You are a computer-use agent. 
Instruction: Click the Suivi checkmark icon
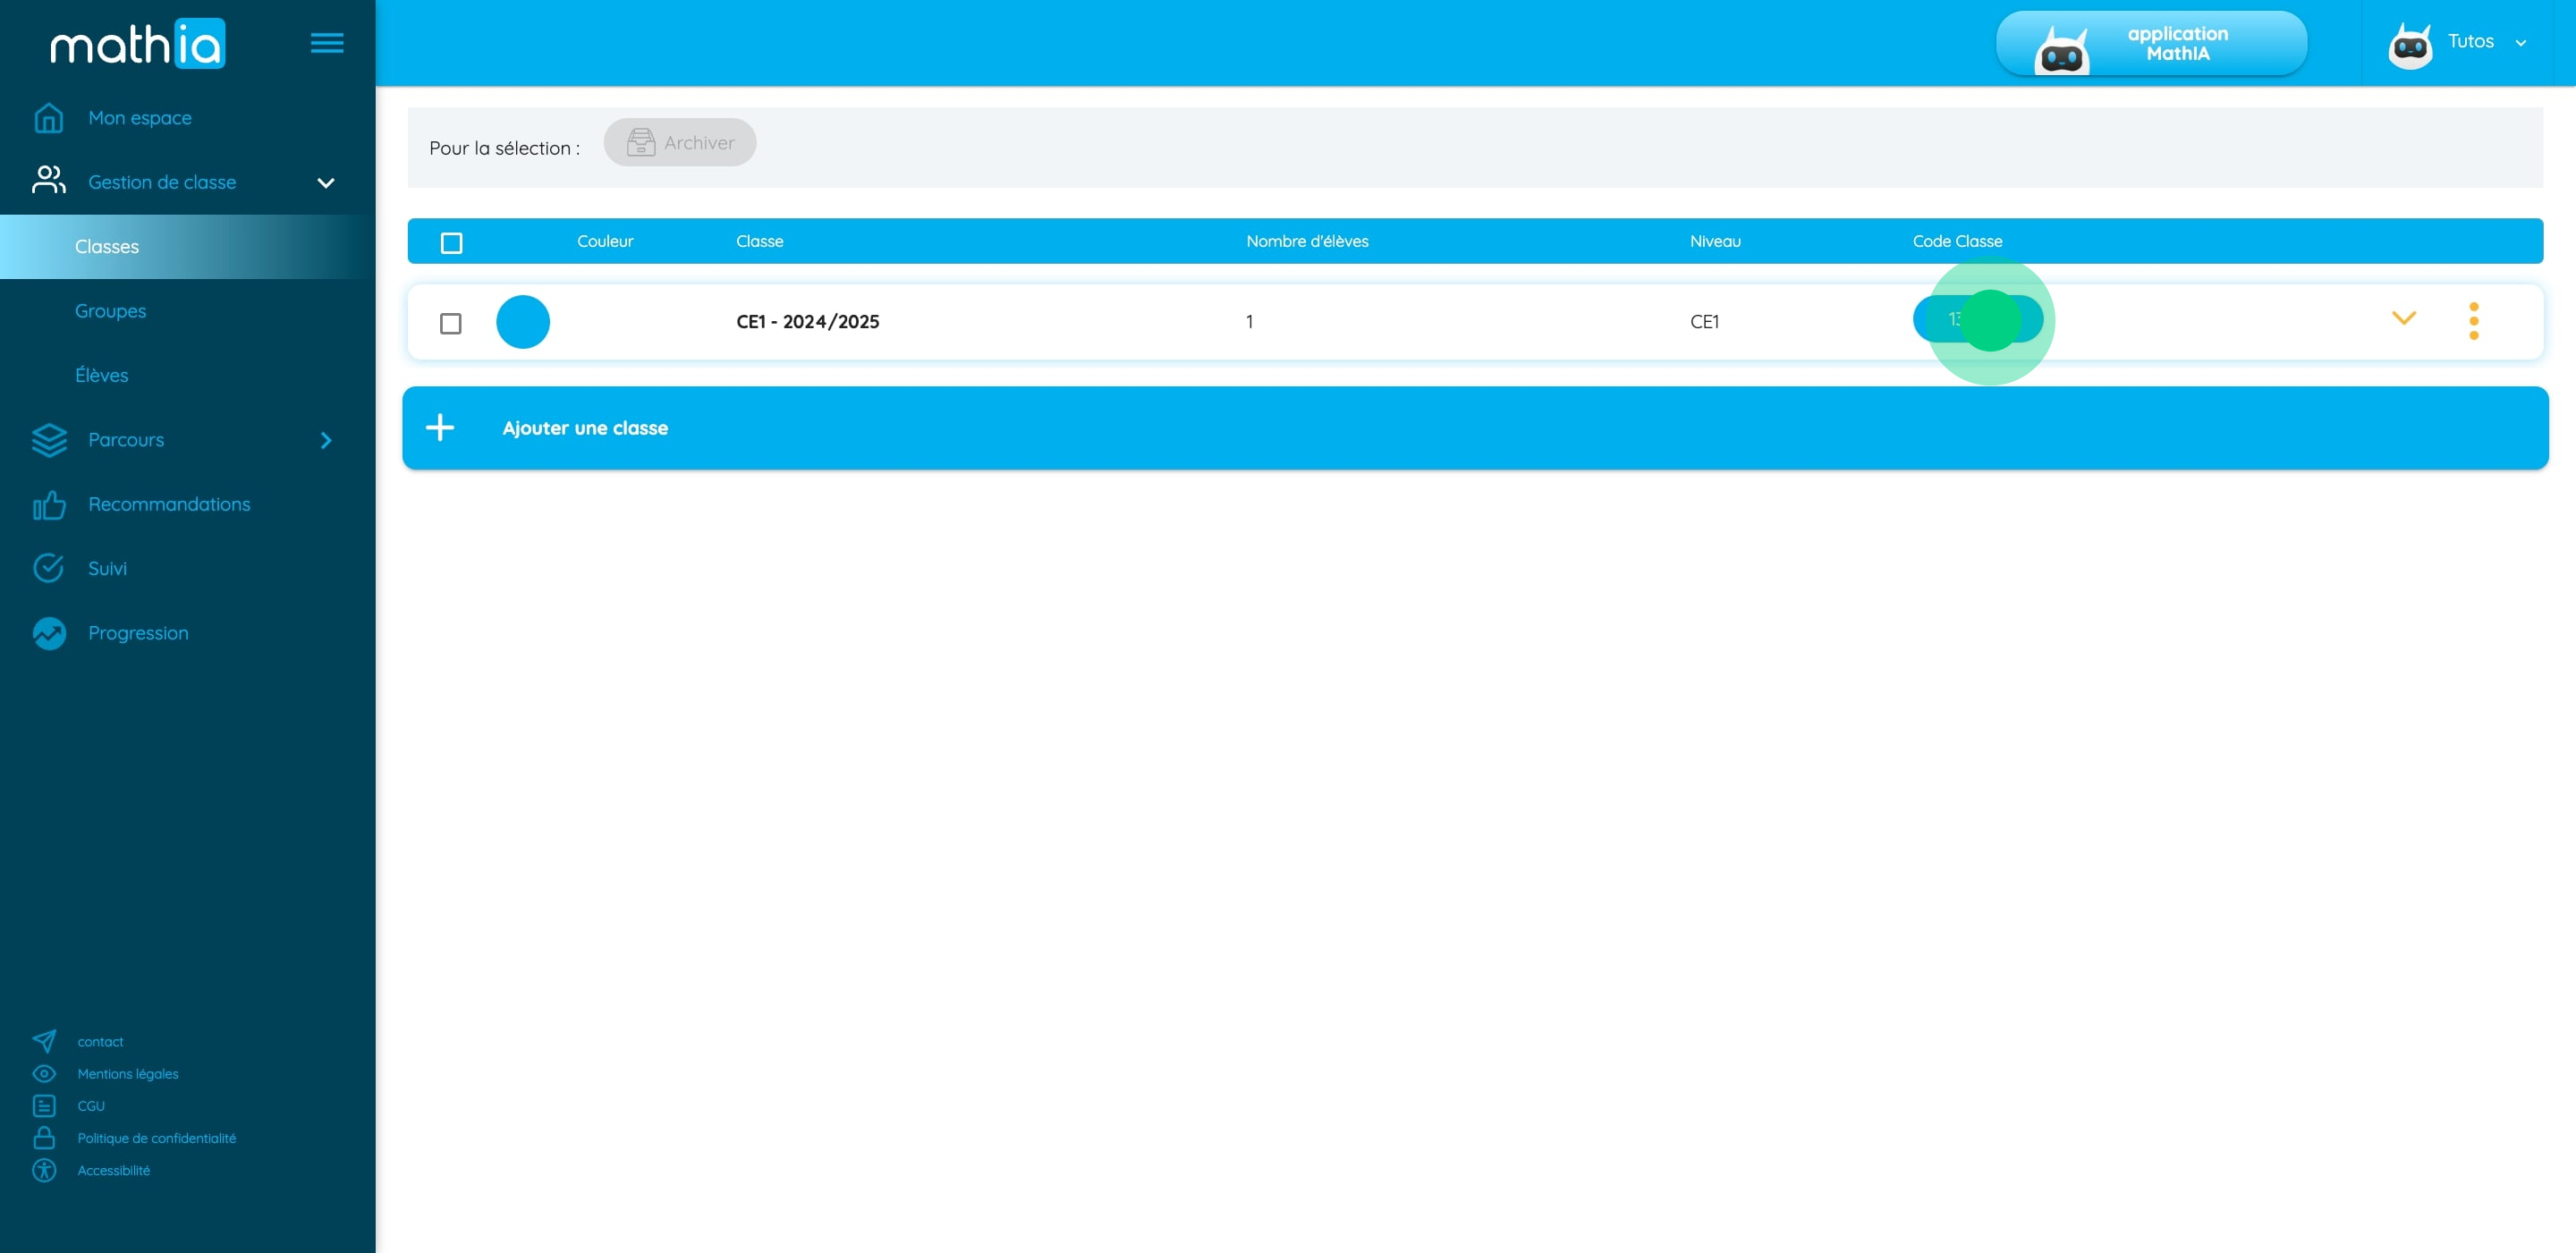coord(48,568)
